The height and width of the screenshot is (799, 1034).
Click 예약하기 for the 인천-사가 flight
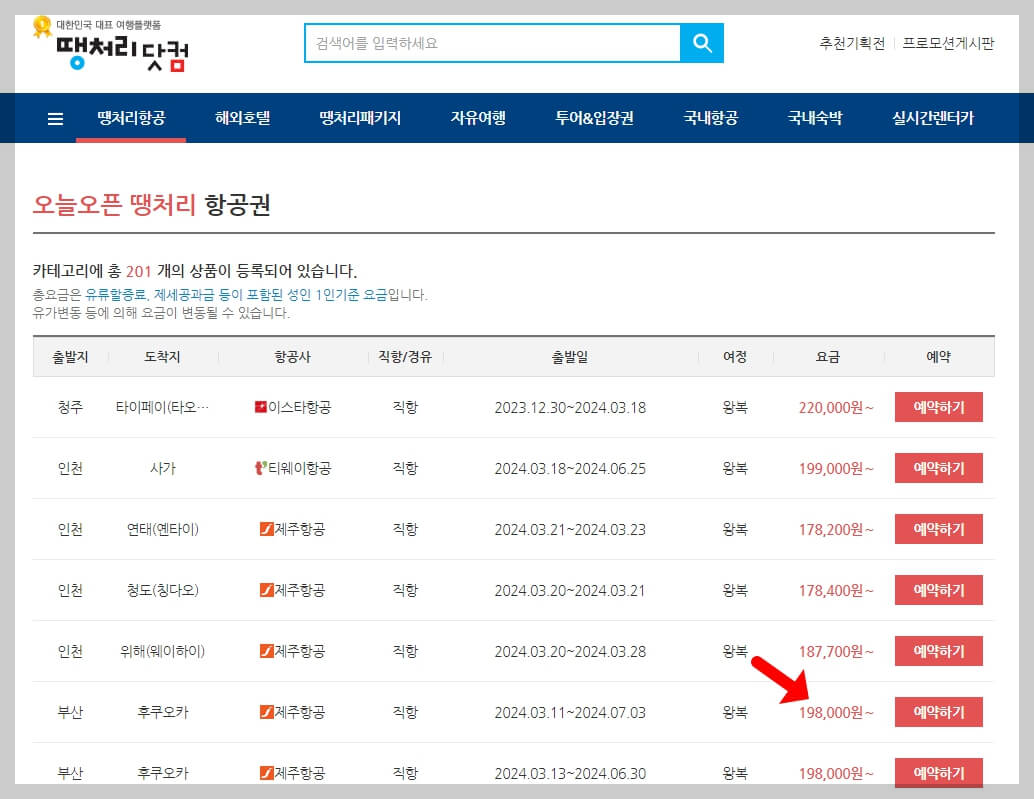[938, 468]
